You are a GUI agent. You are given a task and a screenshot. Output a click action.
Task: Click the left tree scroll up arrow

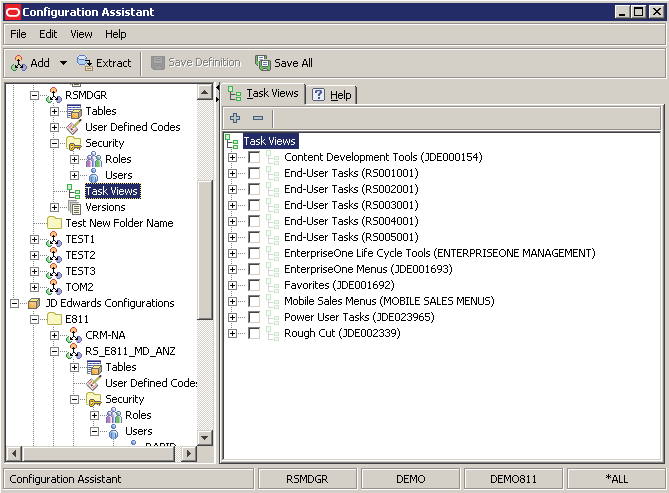click(x=205, y=92)
